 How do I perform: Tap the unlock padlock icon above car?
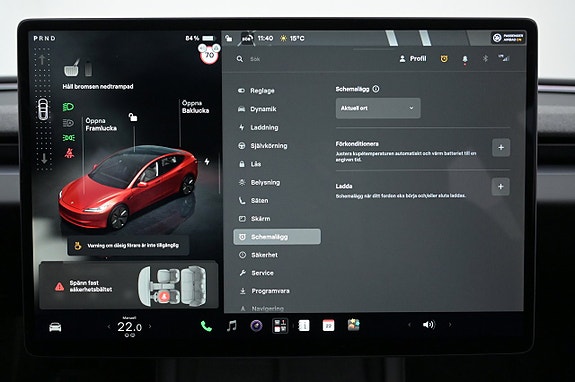[133, 117]
